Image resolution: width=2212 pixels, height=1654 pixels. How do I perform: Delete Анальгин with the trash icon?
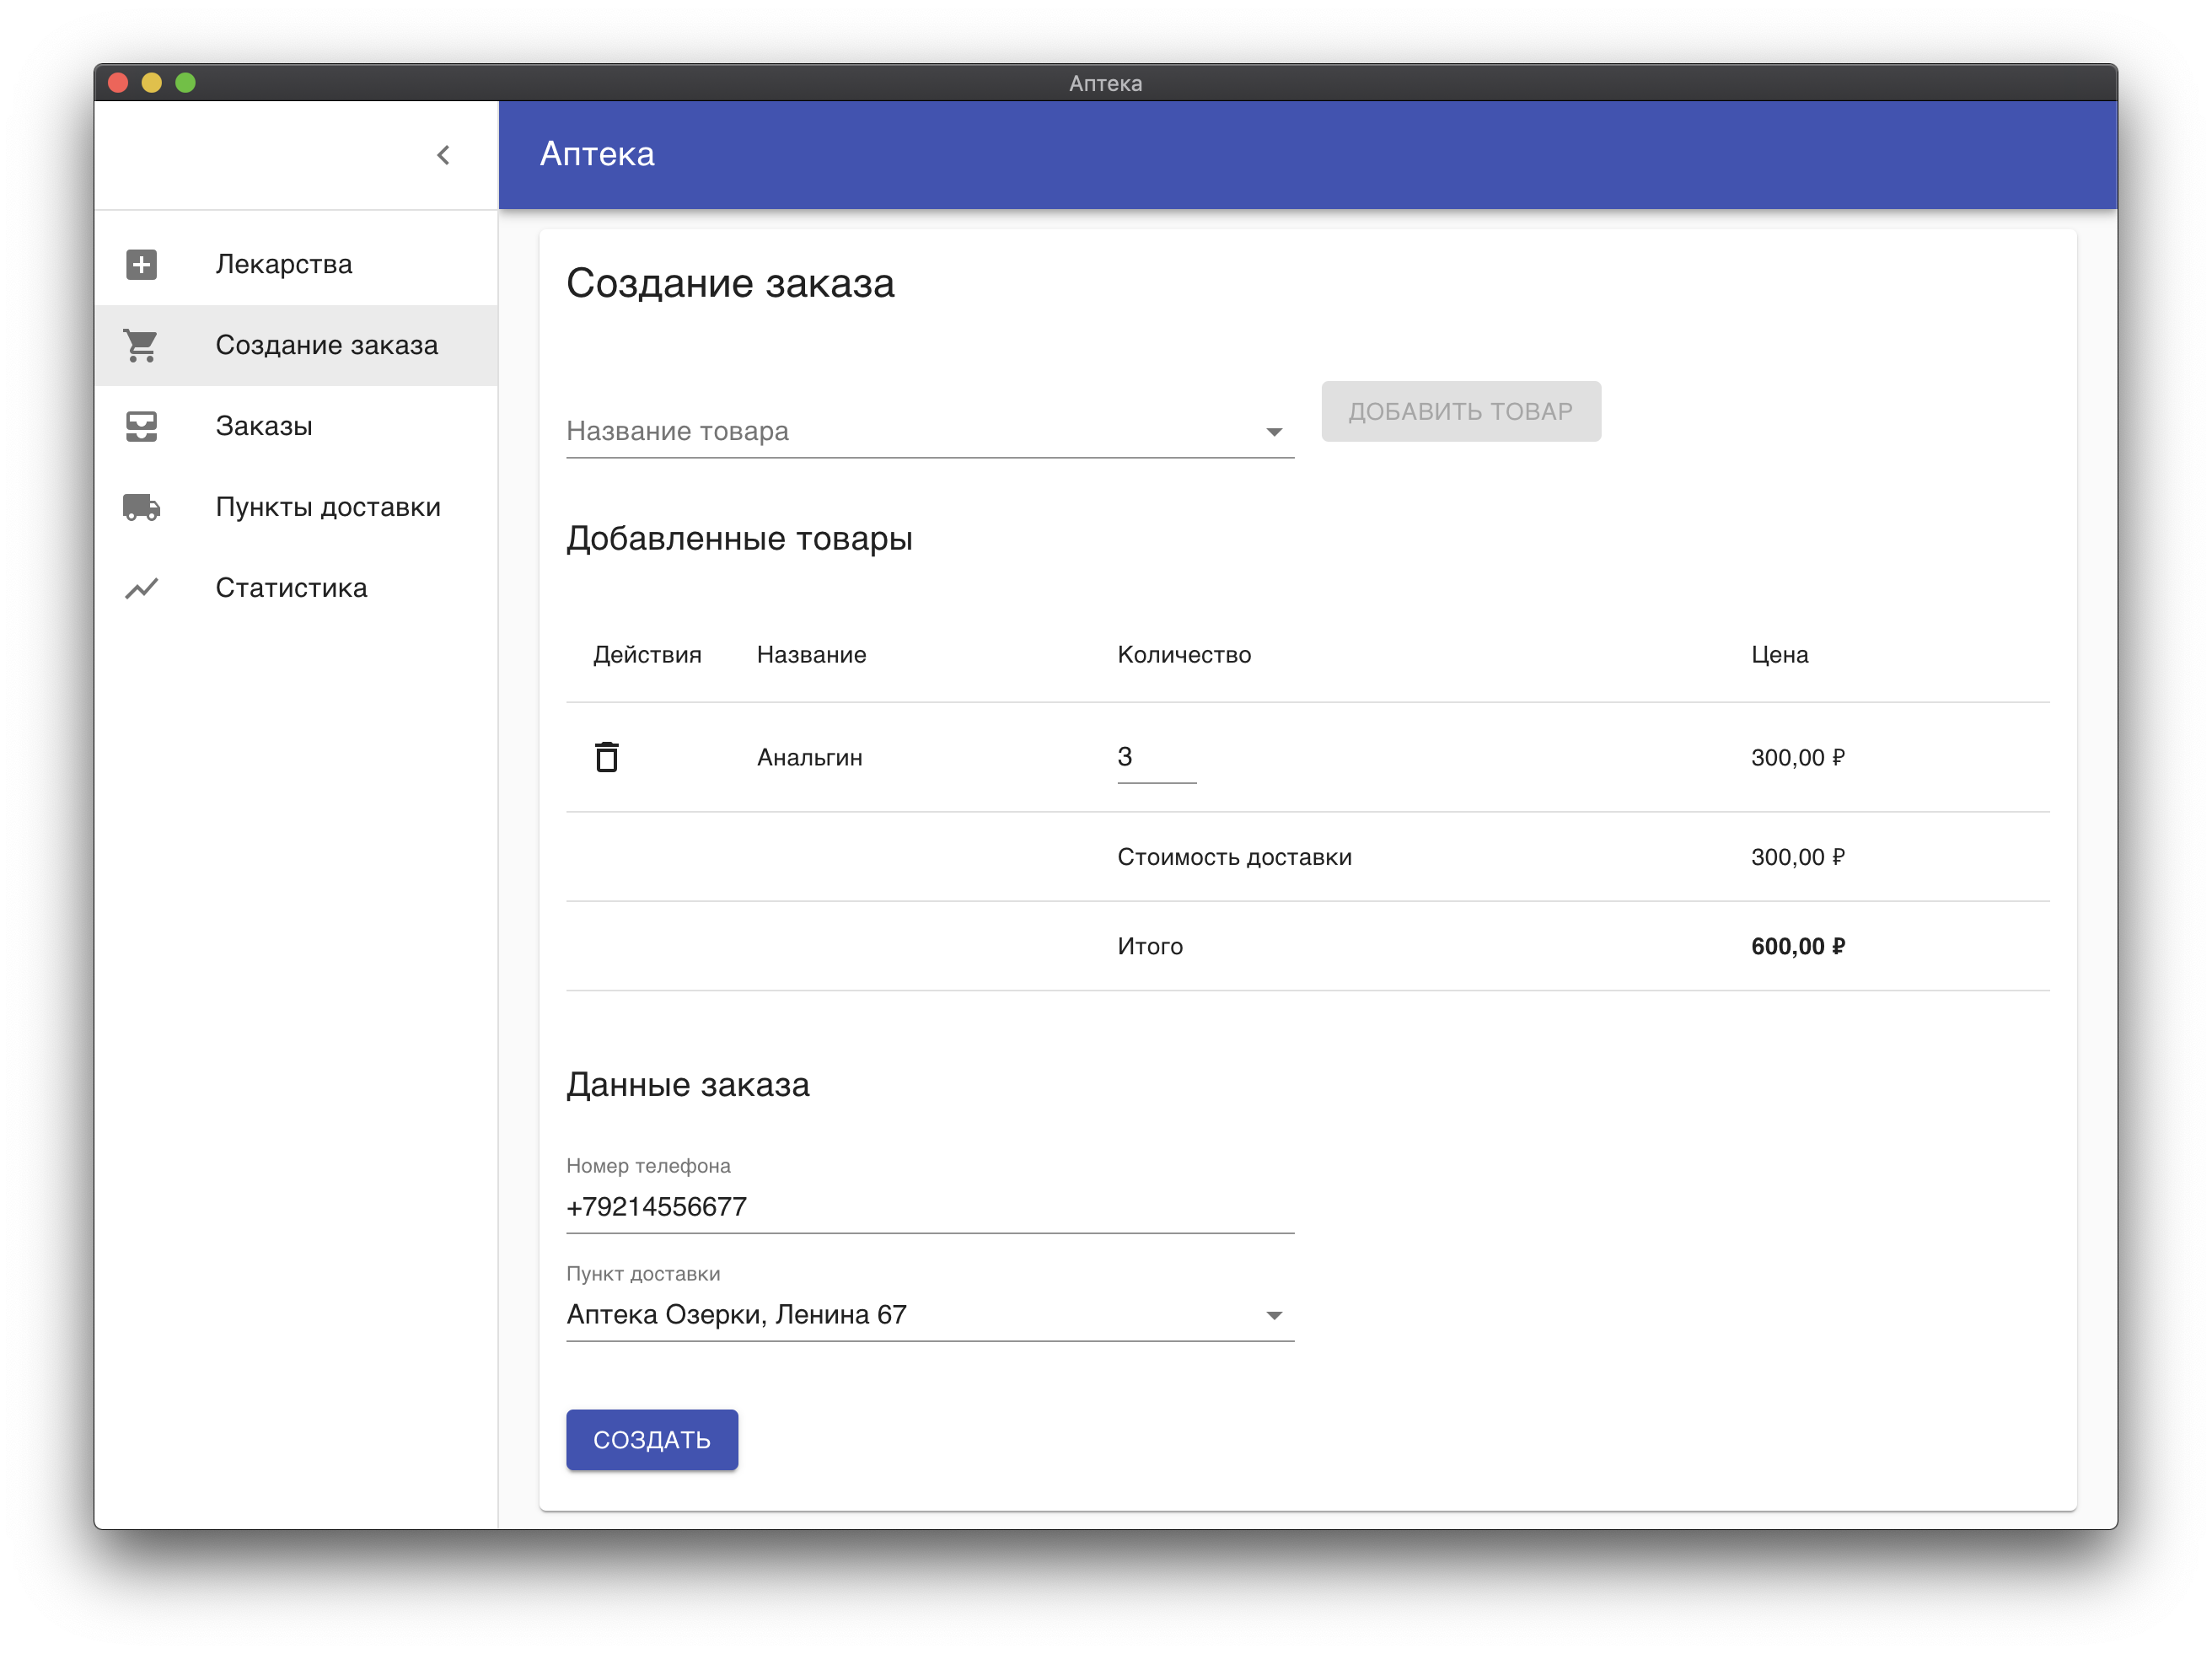[x=607, y=757]
